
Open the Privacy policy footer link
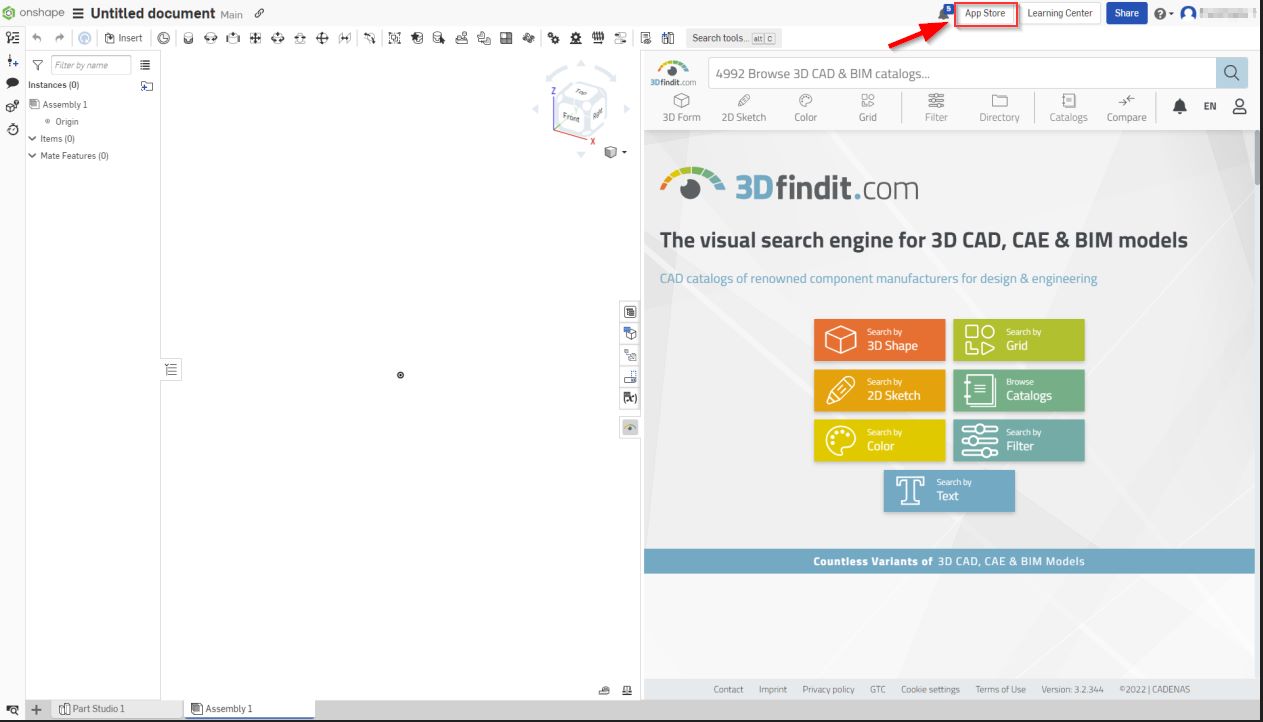(x=828, y=689)
